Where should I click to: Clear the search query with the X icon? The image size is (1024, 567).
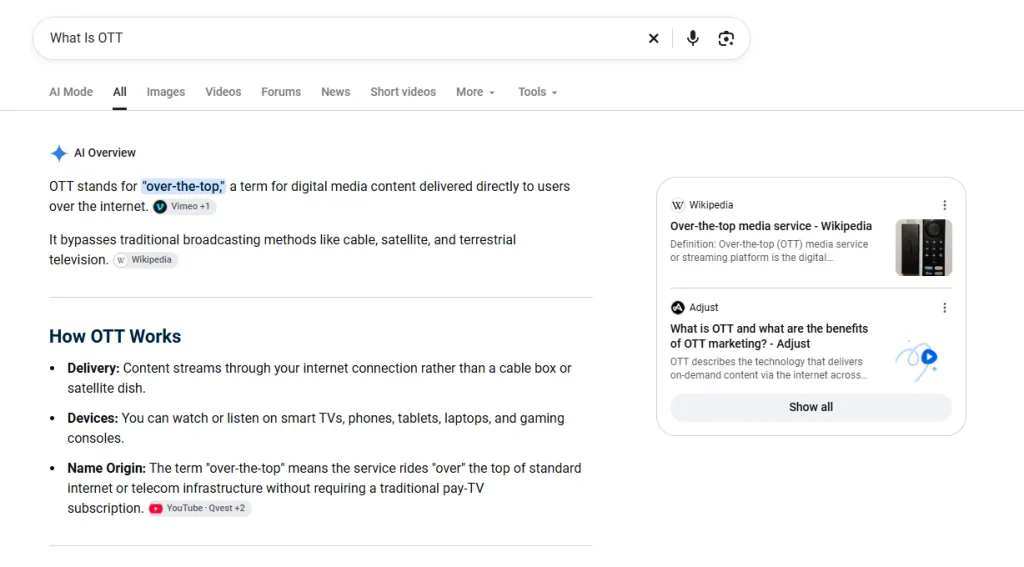(x=653, y=39)
